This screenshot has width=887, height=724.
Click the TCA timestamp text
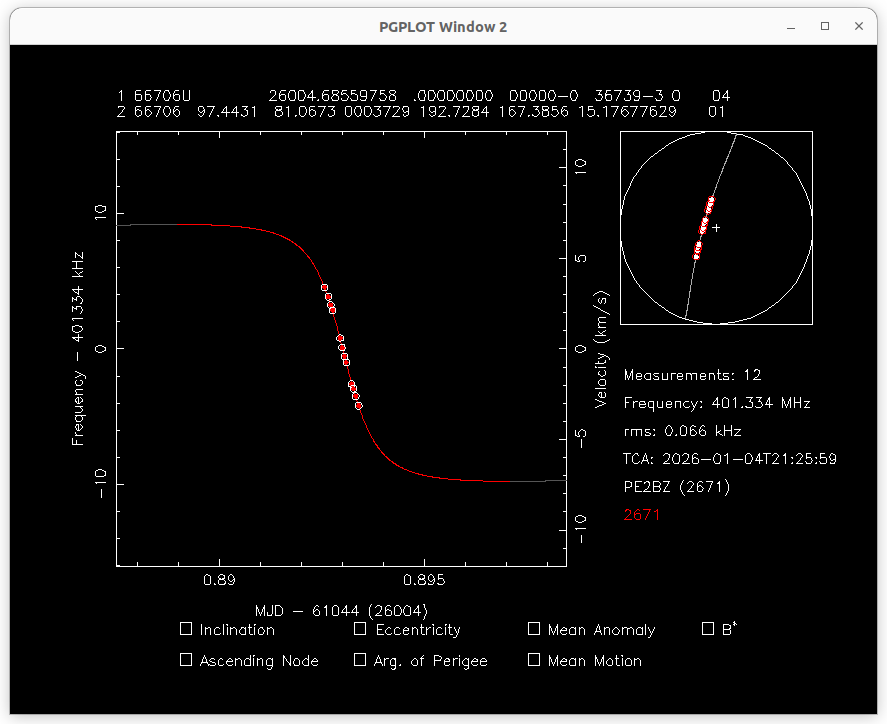[x=730, y=459]
